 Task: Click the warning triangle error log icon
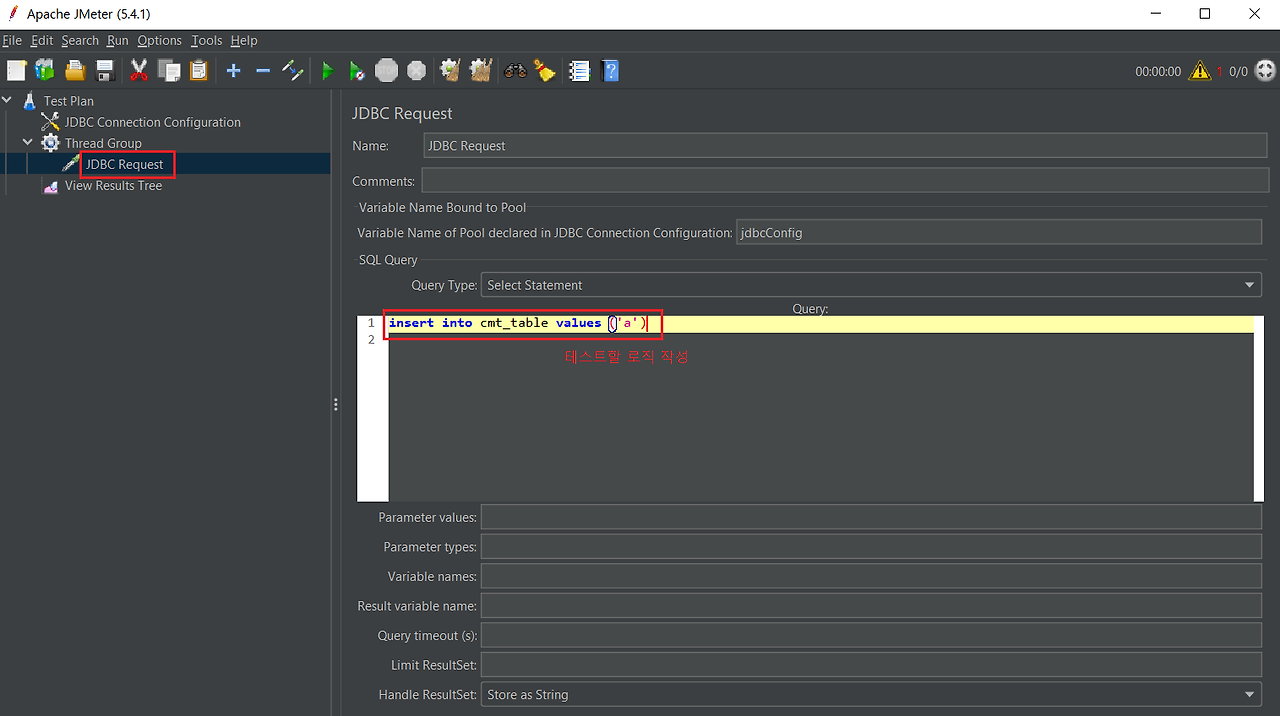(1200, 71)
